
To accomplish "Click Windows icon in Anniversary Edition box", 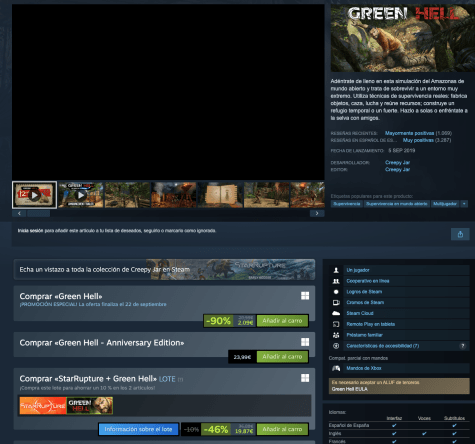I will click(305, 342).
